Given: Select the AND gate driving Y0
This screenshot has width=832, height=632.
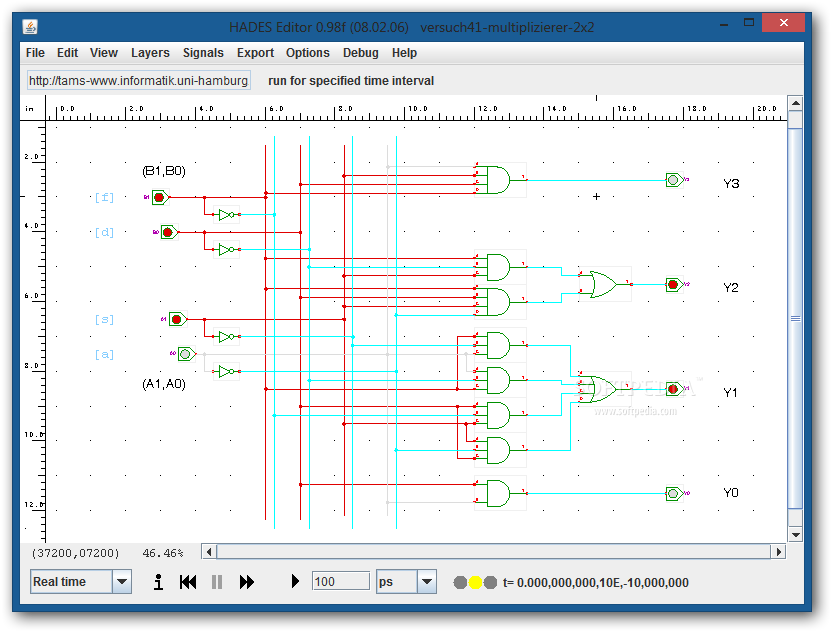Looking at the screenshot, I should point(499,494).
